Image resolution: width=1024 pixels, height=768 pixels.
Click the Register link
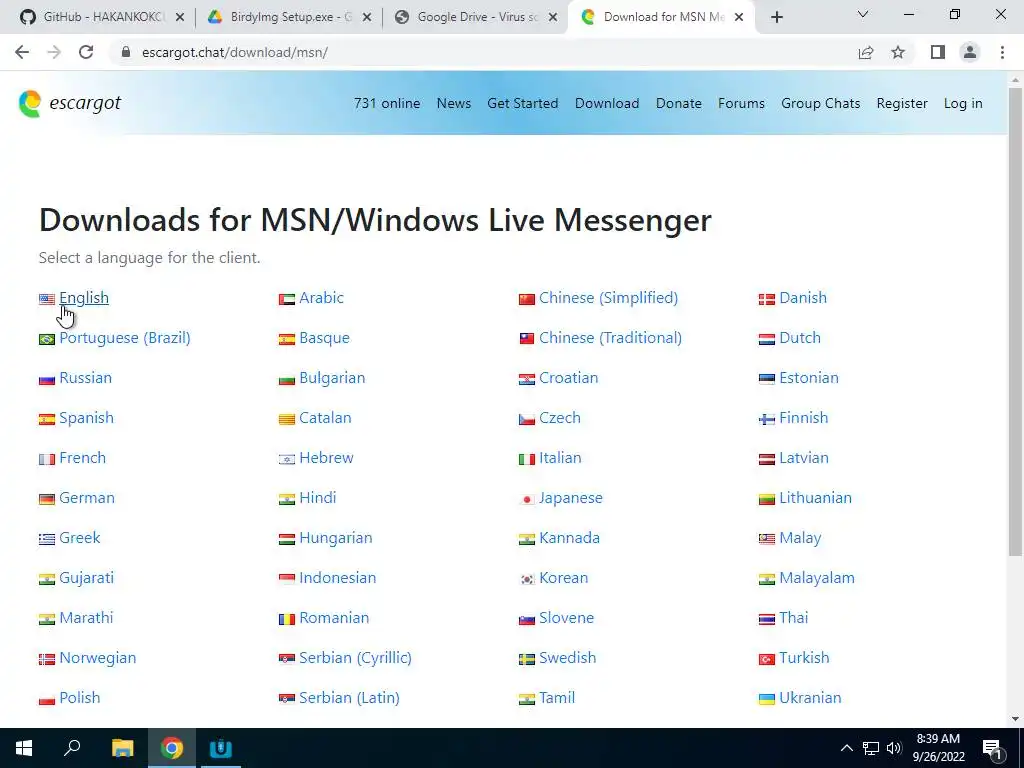point(902,103)
